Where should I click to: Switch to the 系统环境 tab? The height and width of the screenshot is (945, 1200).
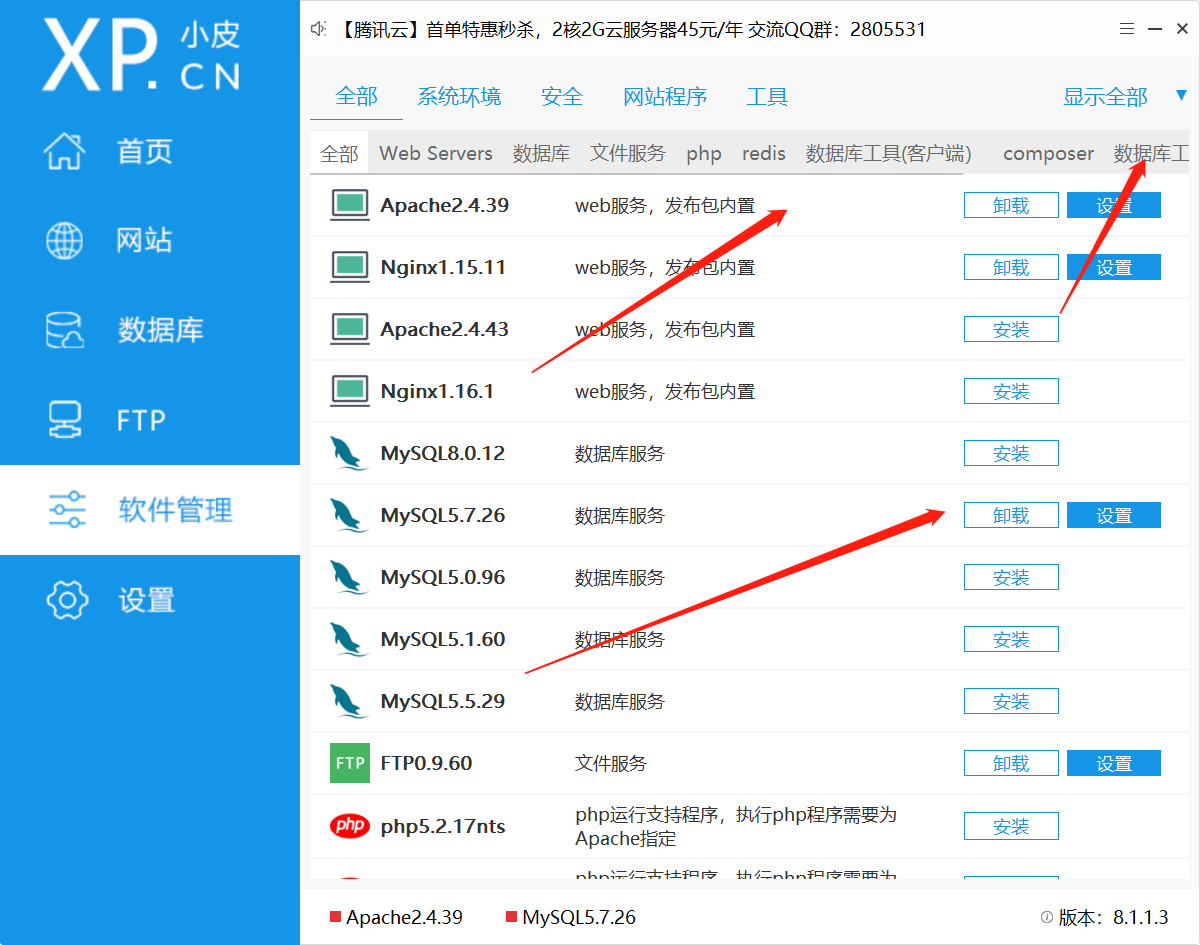coord(460,97)
